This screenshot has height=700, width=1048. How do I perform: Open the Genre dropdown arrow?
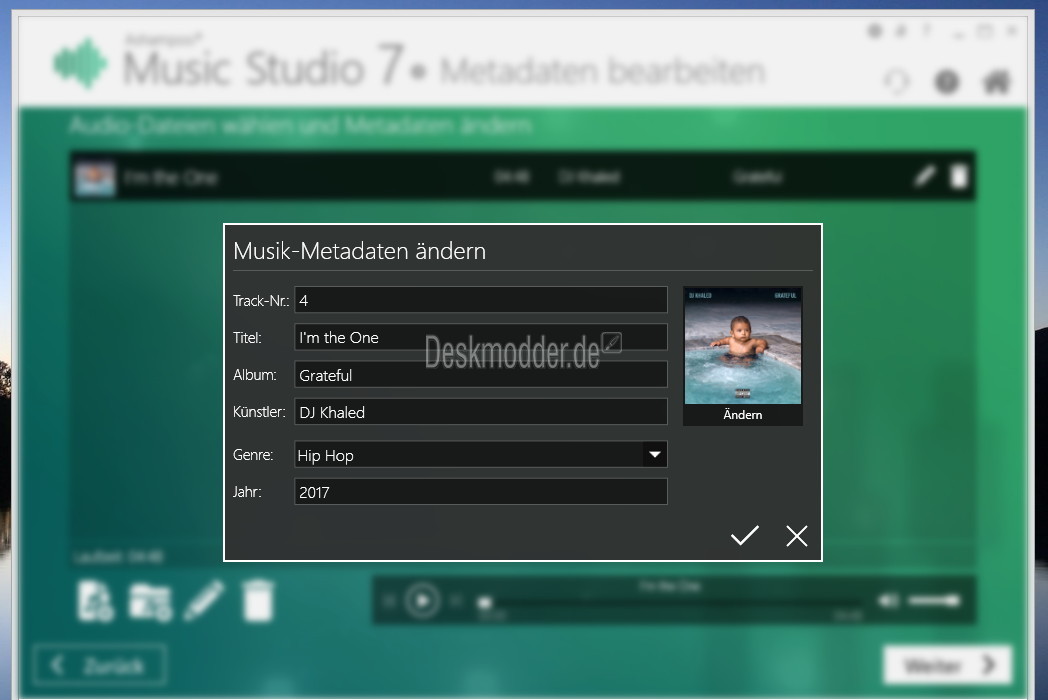tap(655, 455)
